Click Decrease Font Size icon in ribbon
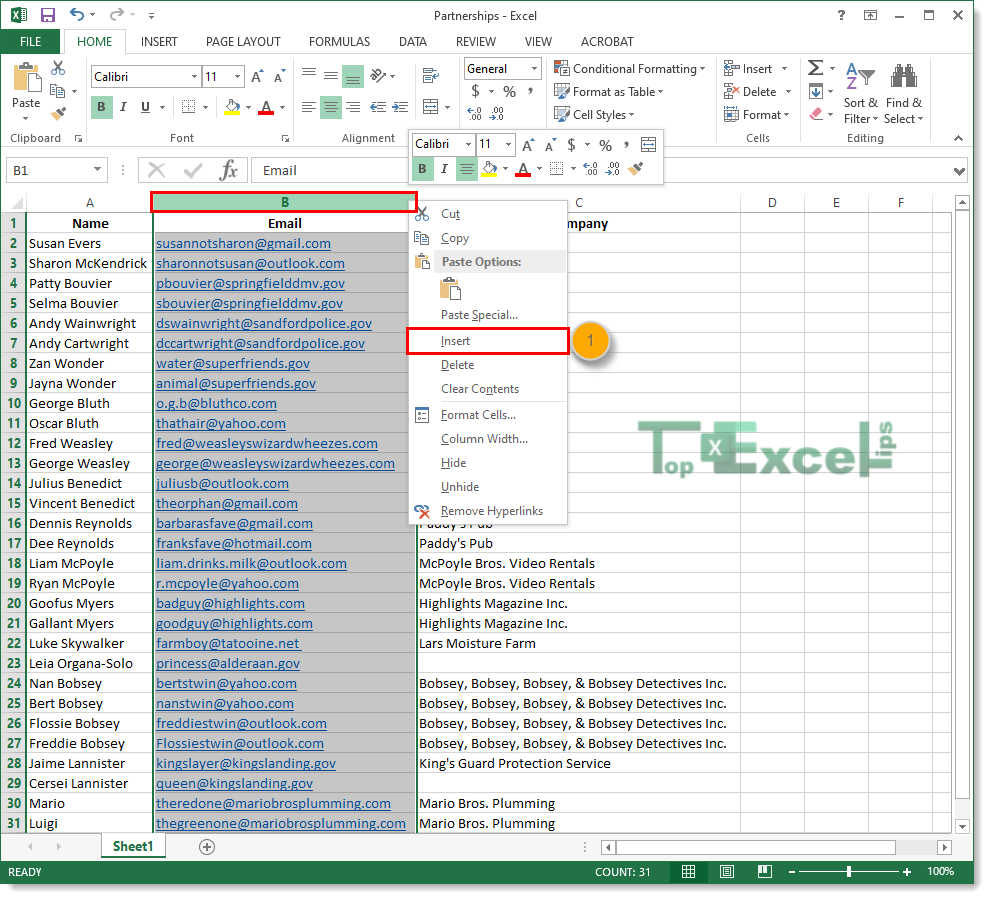The height and width of the screenshot is (899, 989). coord(279,76)
